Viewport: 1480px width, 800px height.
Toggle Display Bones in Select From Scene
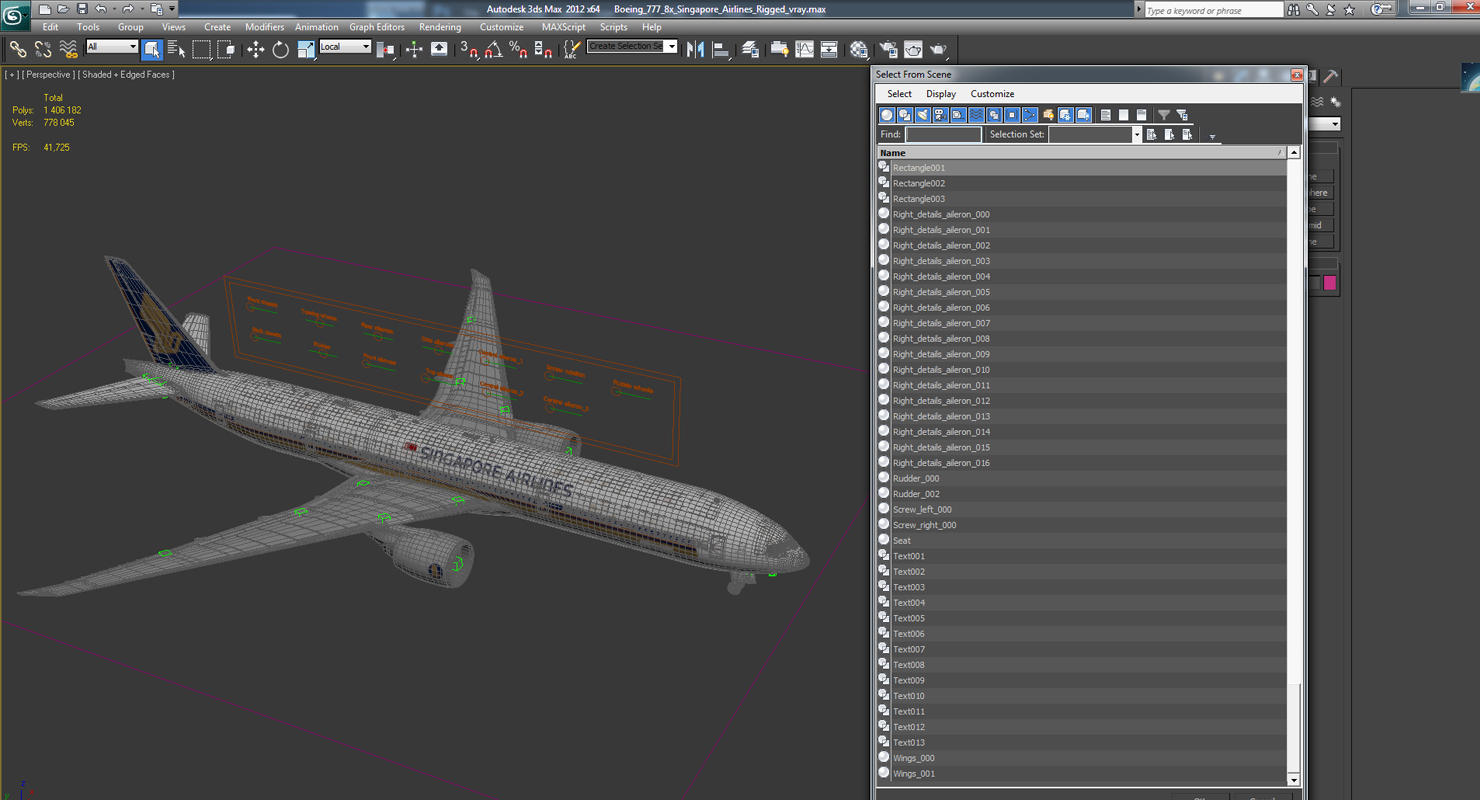point(1030,115)
